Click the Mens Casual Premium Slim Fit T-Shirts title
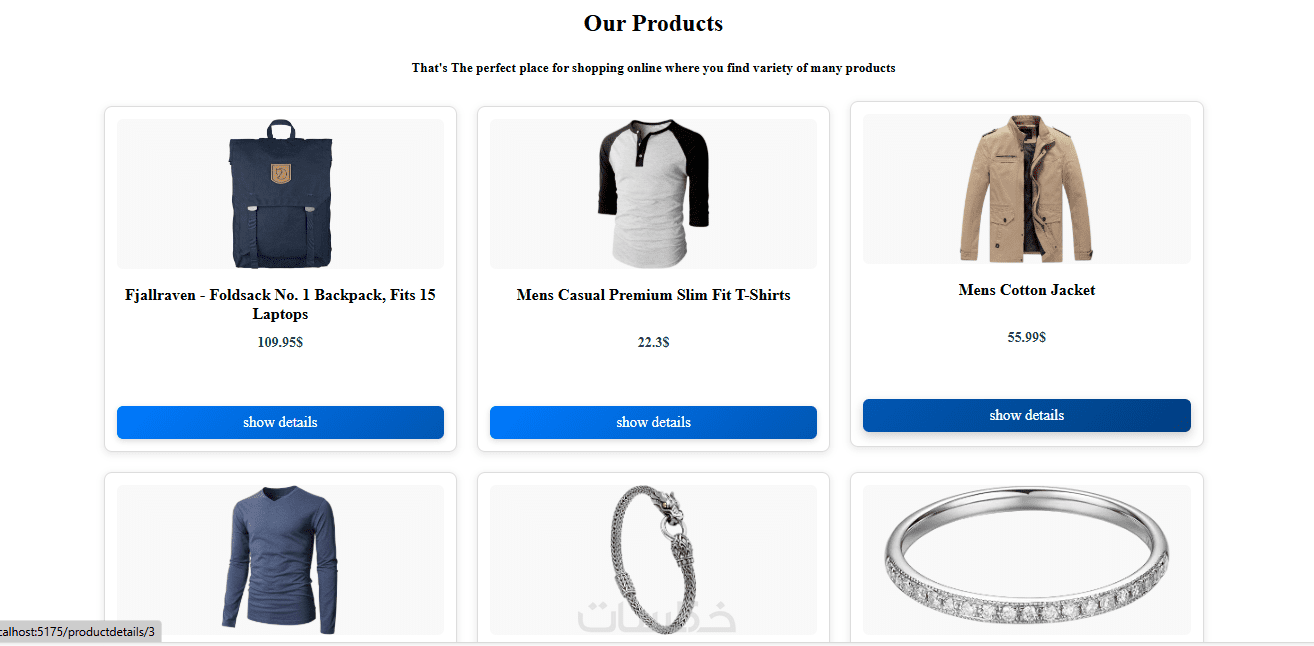Viewport: 1314px width, 646px height. [x=653, y=295]
